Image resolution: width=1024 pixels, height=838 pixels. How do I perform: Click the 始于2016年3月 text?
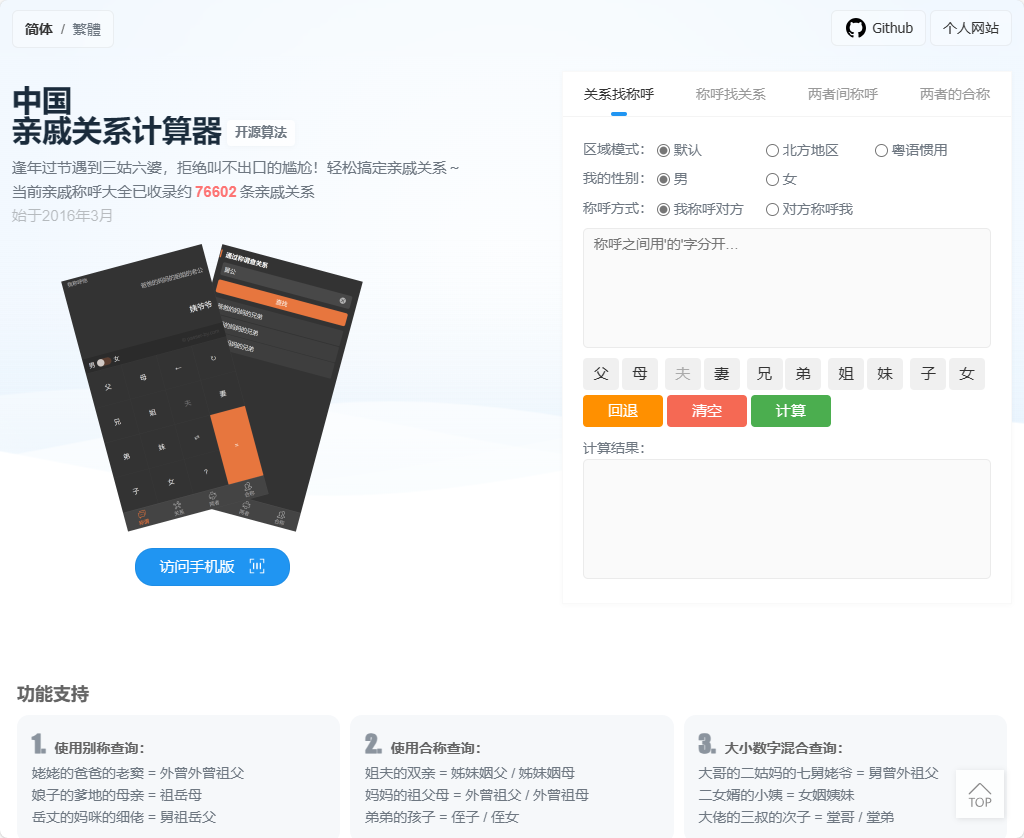coord(62,216)
